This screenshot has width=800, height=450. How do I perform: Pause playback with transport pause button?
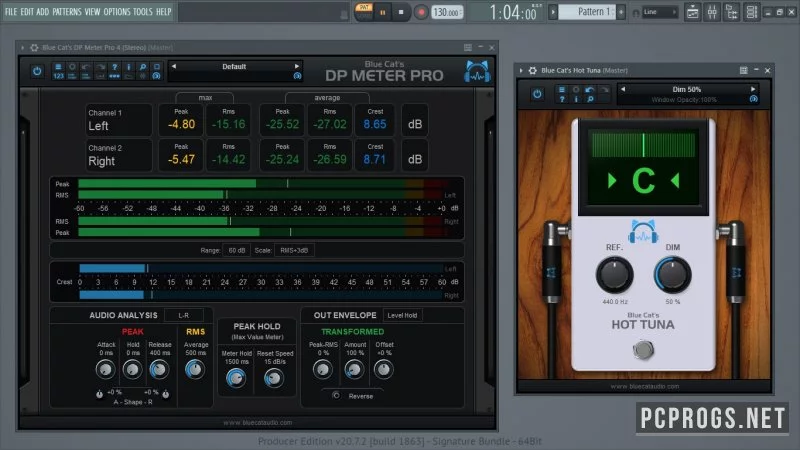point(383,12)
